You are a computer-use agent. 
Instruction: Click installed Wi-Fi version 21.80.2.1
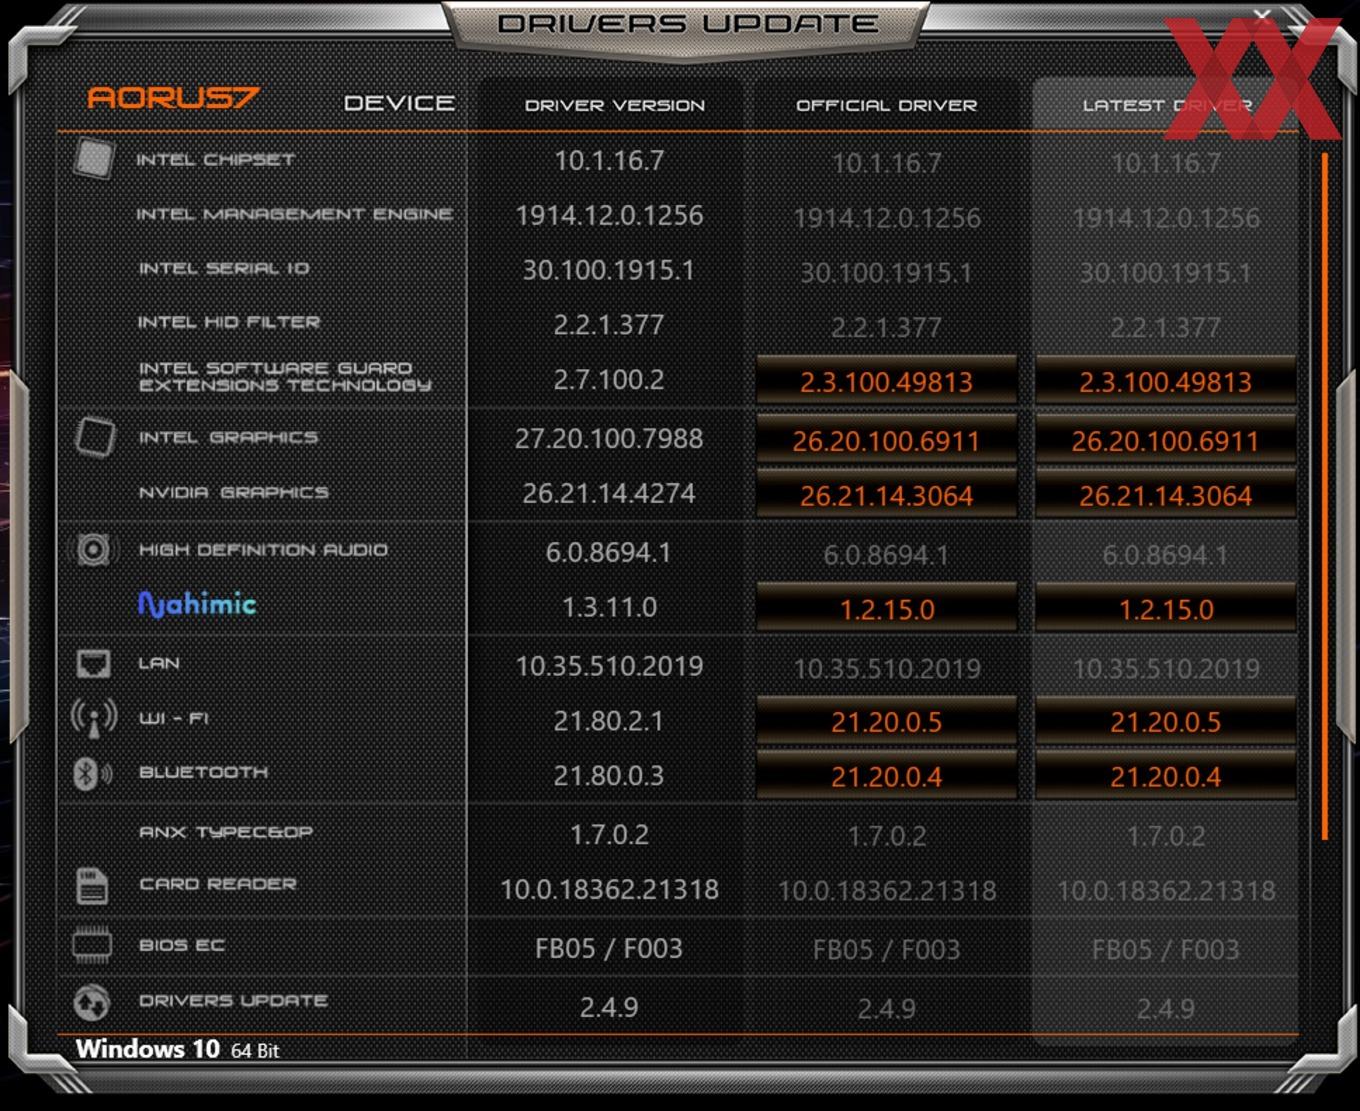(x=609, y=721)
